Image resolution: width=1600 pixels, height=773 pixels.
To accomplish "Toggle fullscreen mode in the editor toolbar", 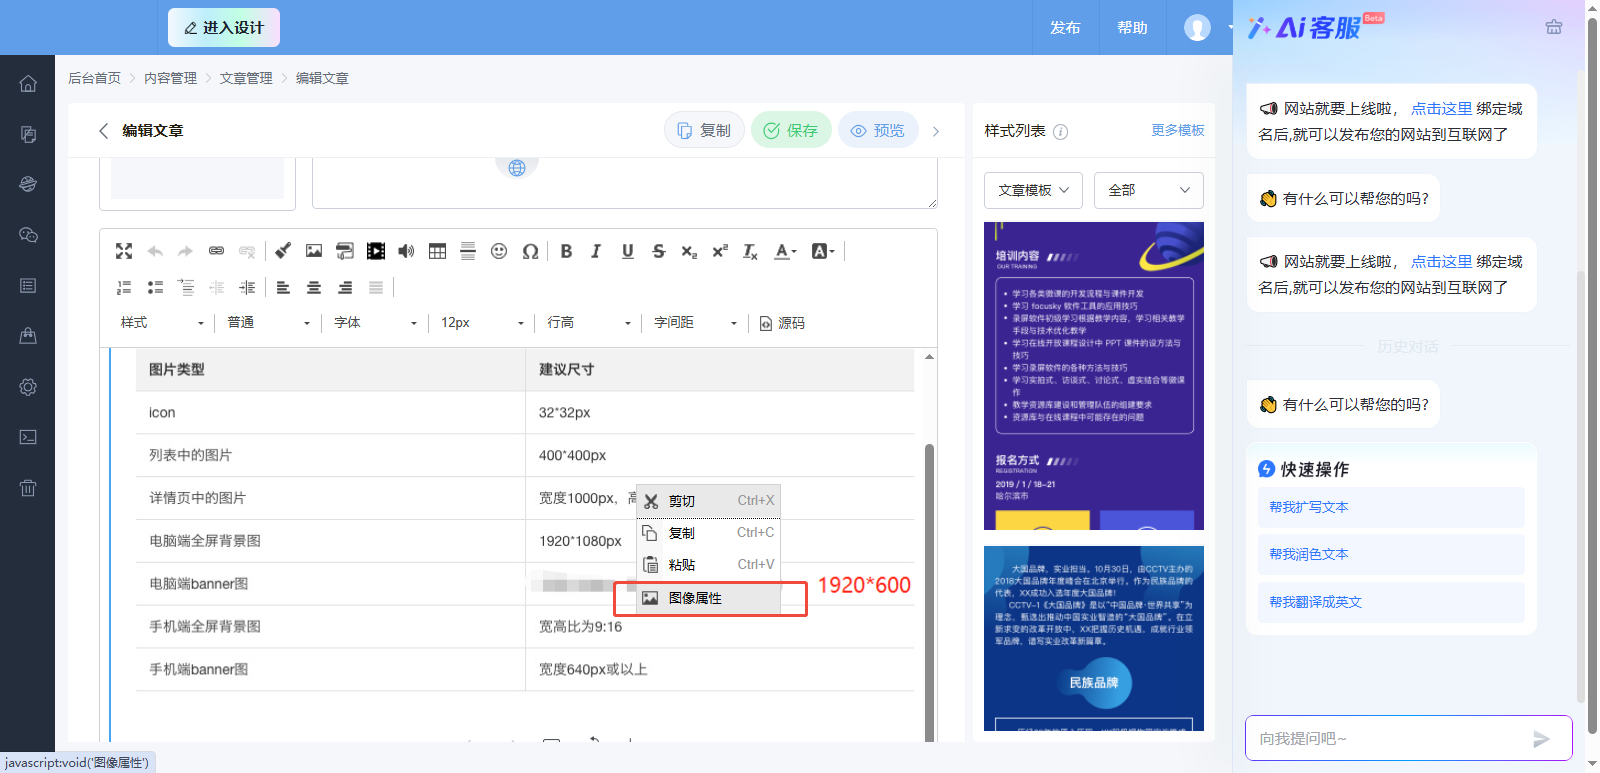I will [124, 251].
